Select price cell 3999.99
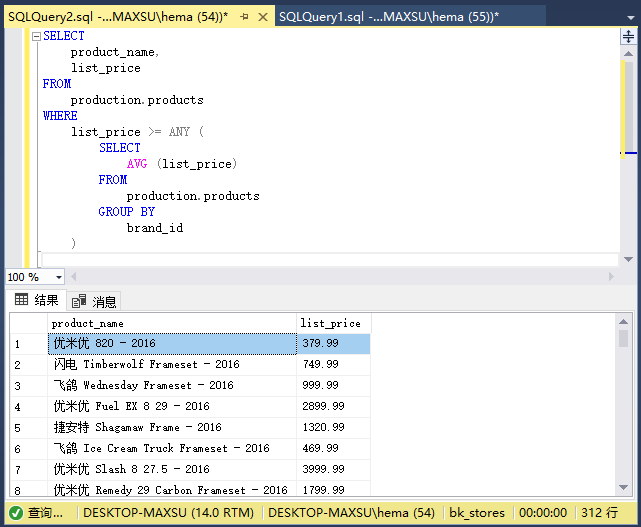 334,469
